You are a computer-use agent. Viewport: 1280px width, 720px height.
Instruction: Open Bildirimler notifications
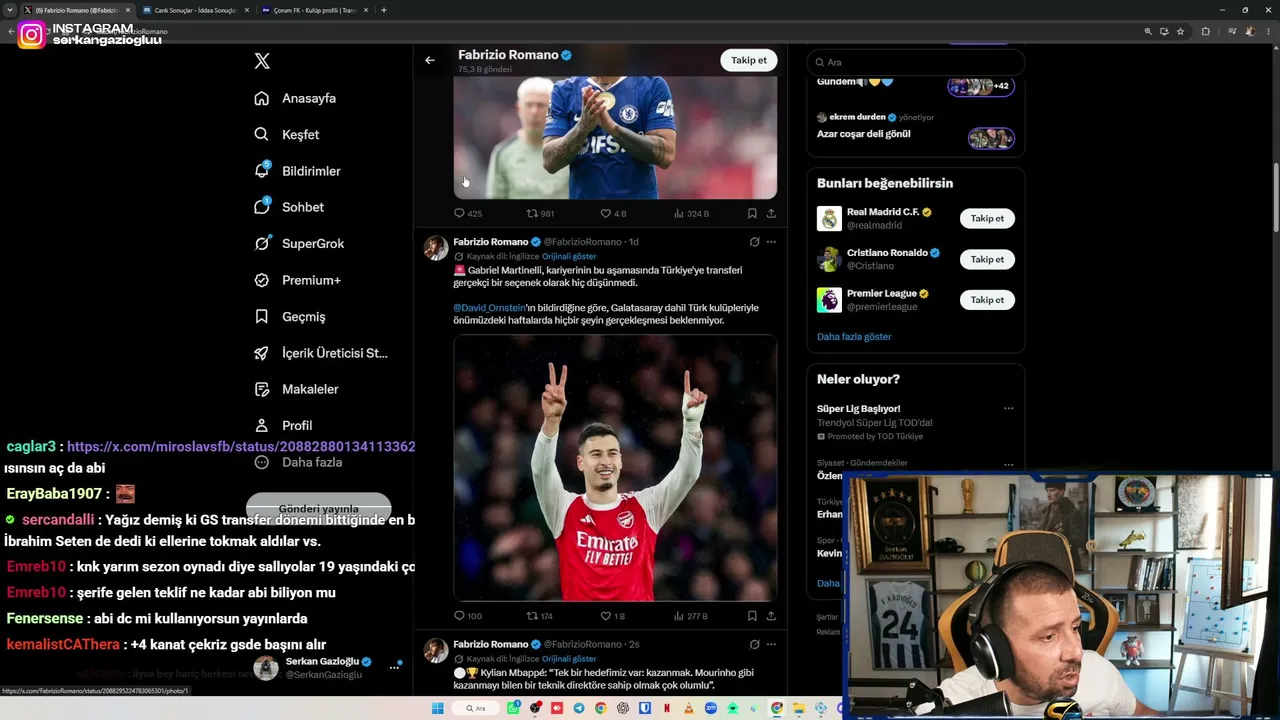(297, 171)
